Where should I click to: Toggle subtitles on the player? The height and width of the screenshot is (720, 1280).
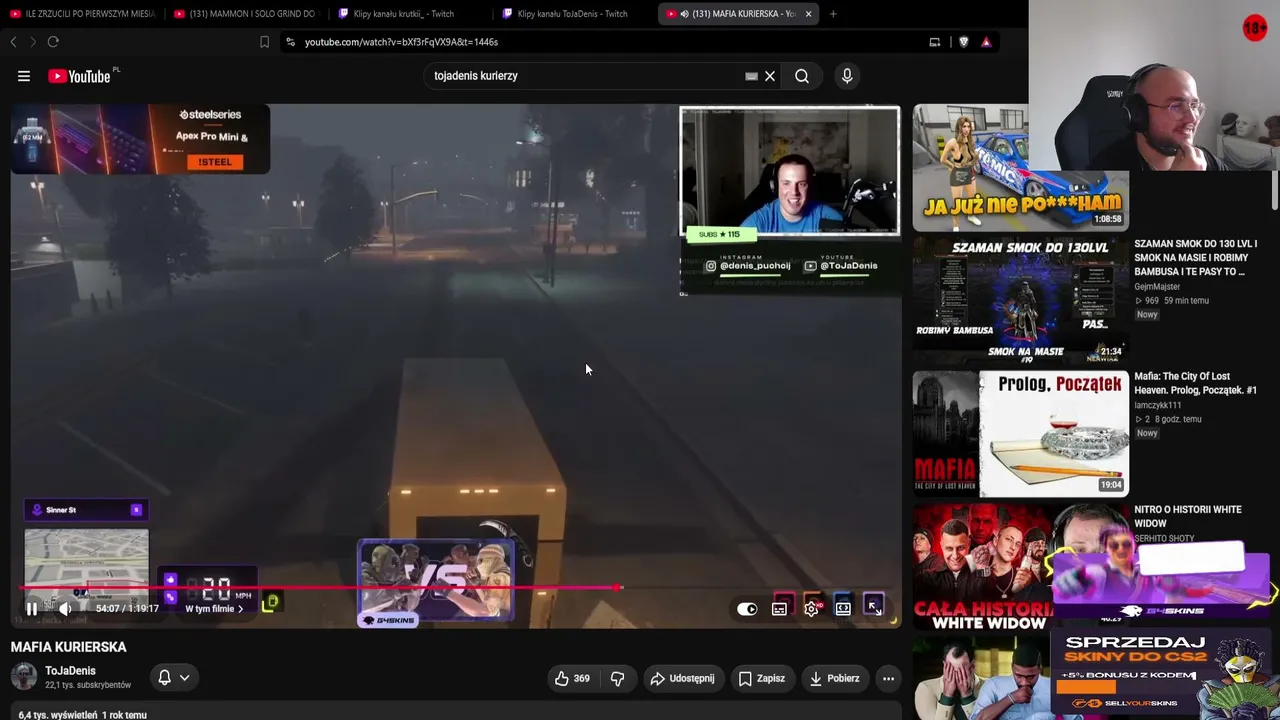779,608
